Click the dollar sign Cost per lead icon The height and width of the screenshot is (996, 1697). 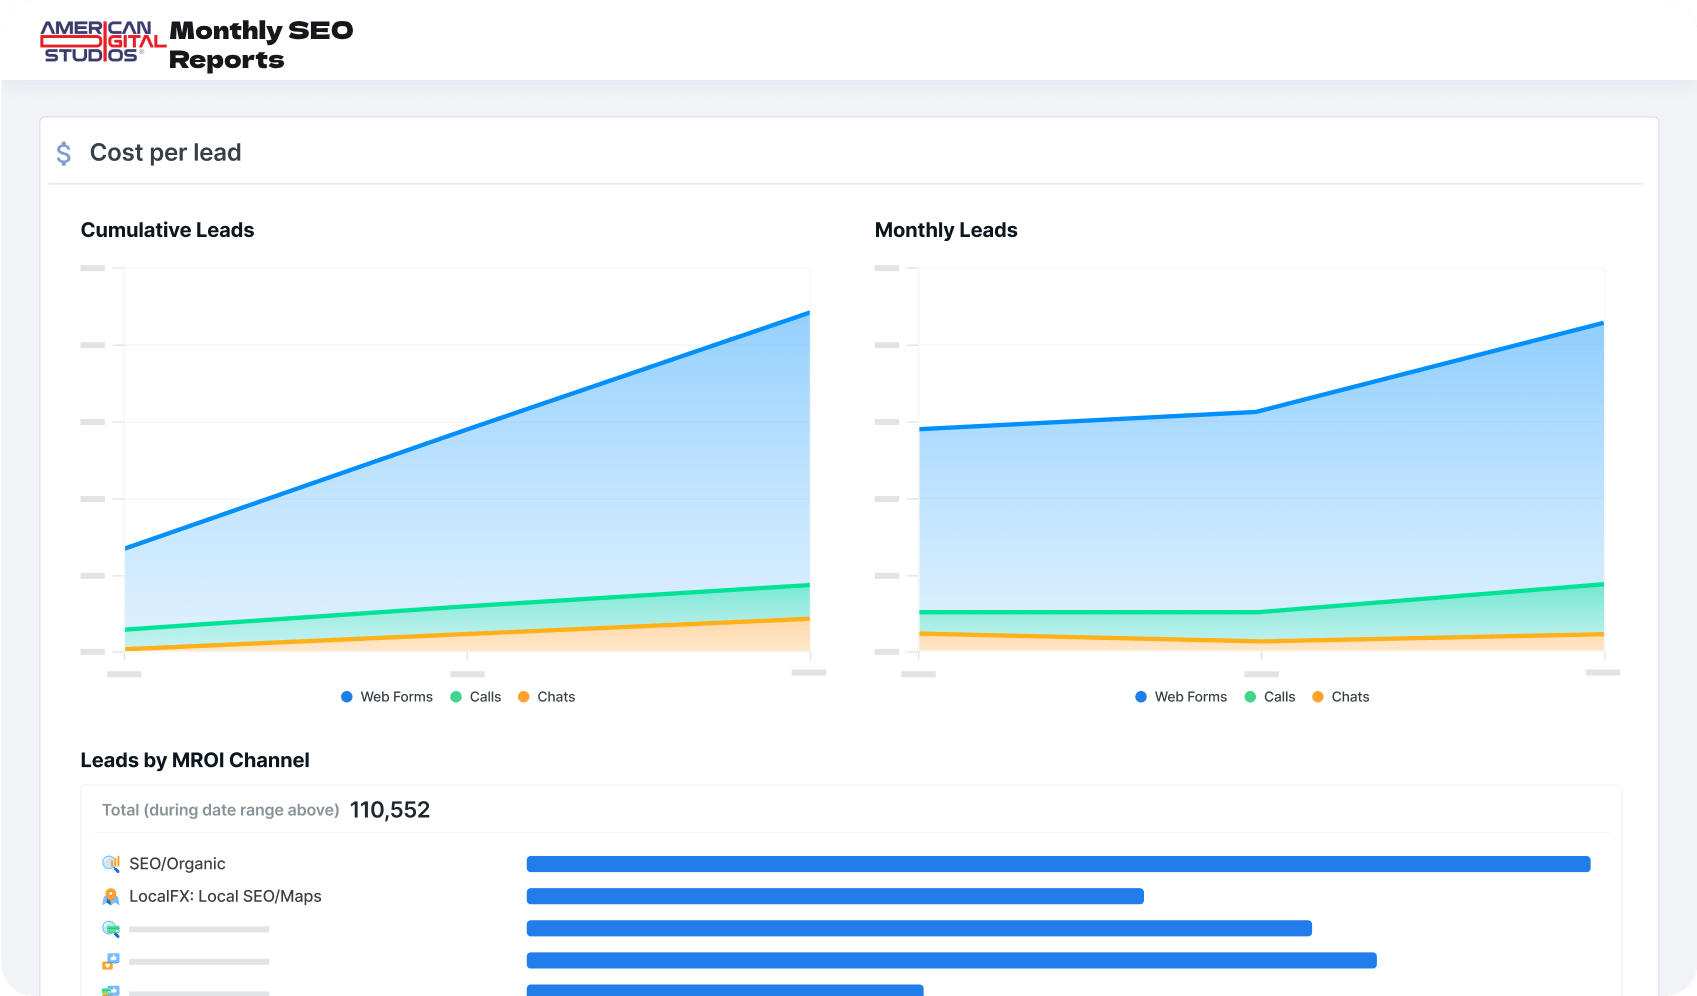coord(64,153)
